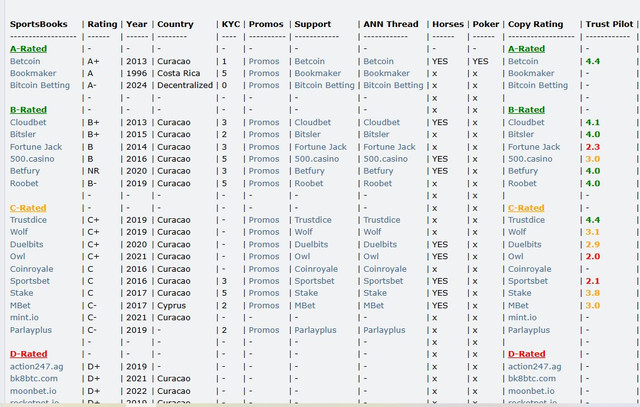Open Promos link in Cloudbet row
Image resolution: width=640 pixels, height=407 pixels.
click(x=264, y=122)
